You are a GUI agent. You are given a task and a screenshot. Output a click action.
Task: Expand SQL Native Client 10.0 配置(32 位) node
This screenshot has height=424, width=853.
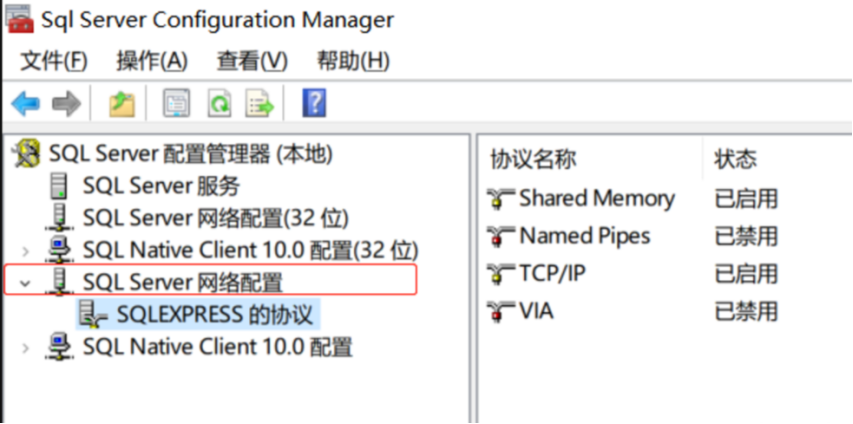[x=27, y=249]
